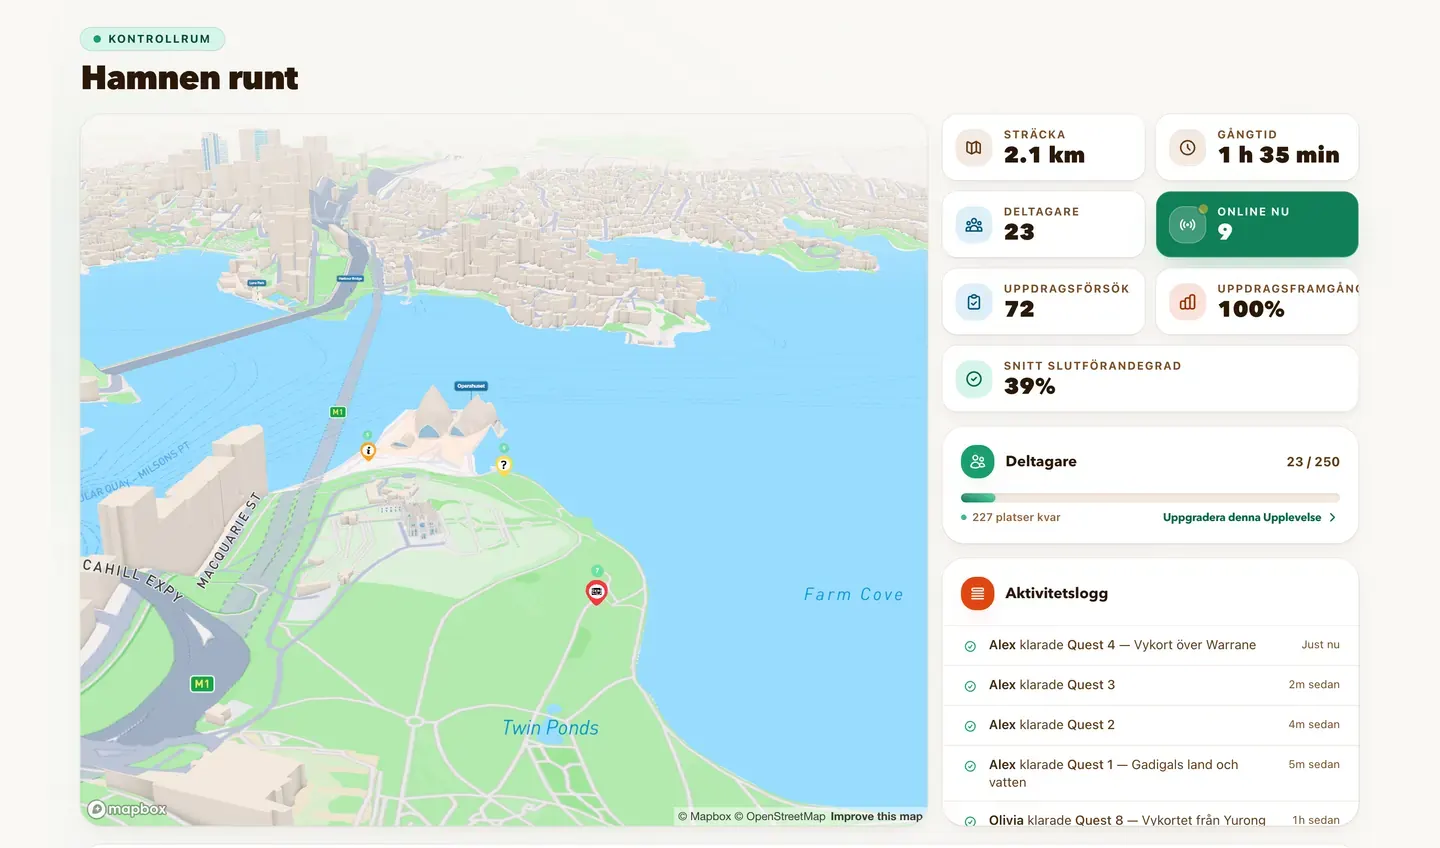Select the orange info map marker
Screen dimensions: 1440x848
click(368, 451)
